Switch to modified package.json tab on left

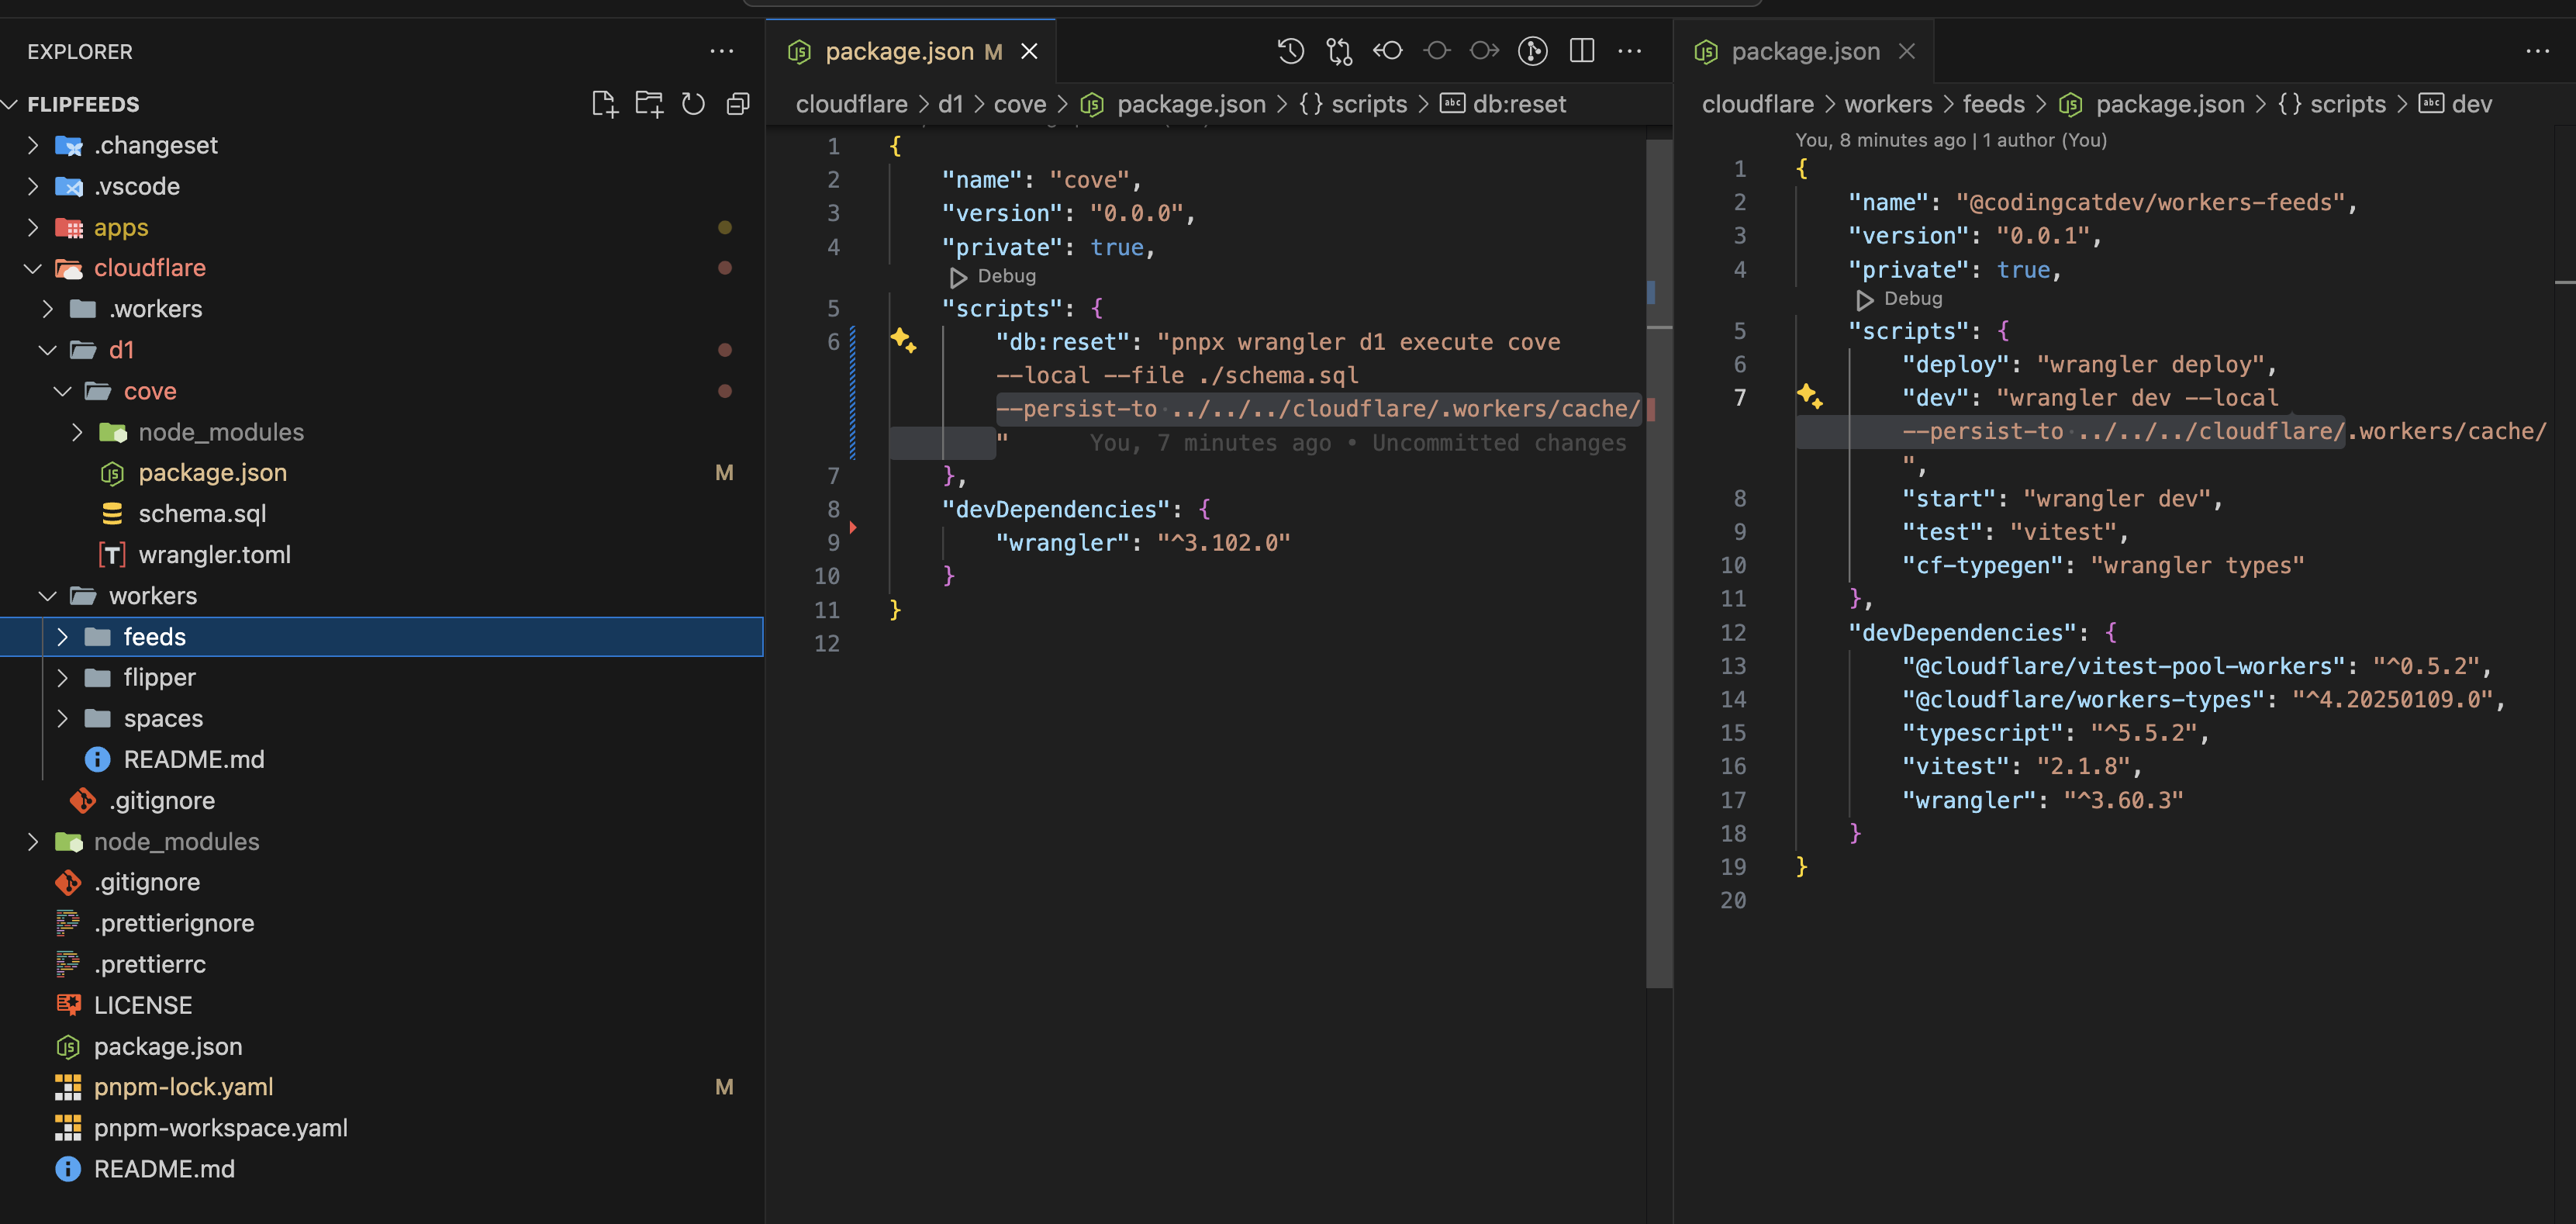click(x=898, y=51)
